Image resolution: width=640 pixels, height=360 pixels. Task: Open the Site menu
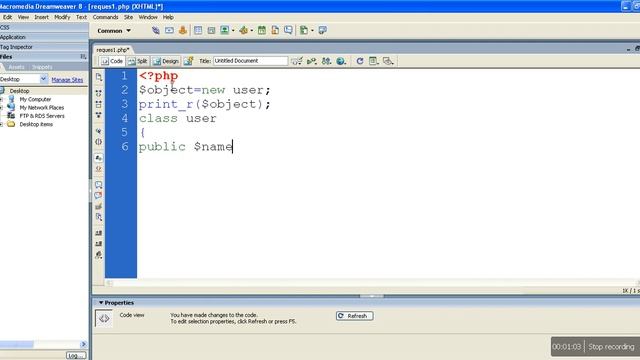128,17
